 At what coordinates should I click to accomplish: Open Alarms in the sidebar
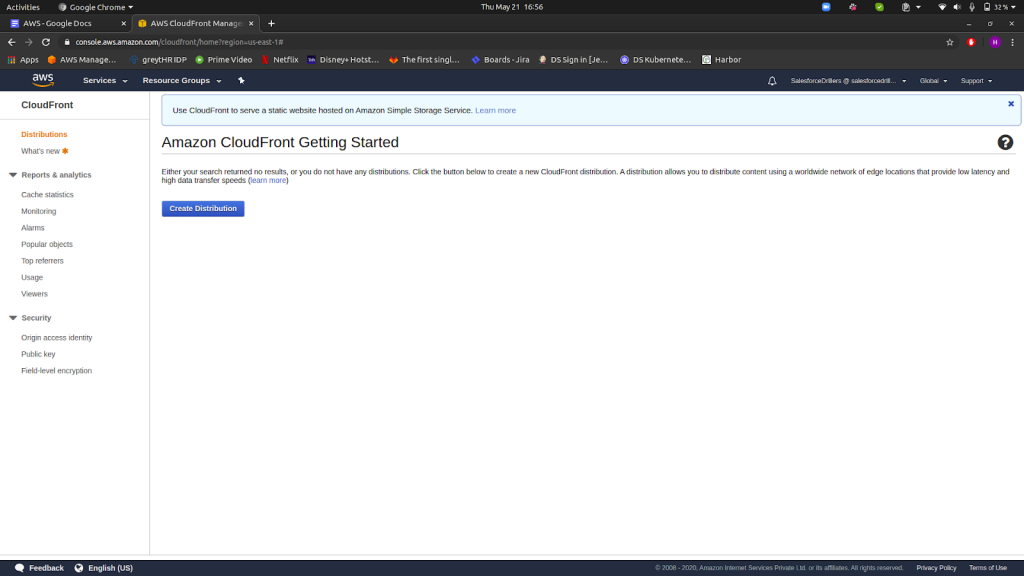click(x=33, y=228)
